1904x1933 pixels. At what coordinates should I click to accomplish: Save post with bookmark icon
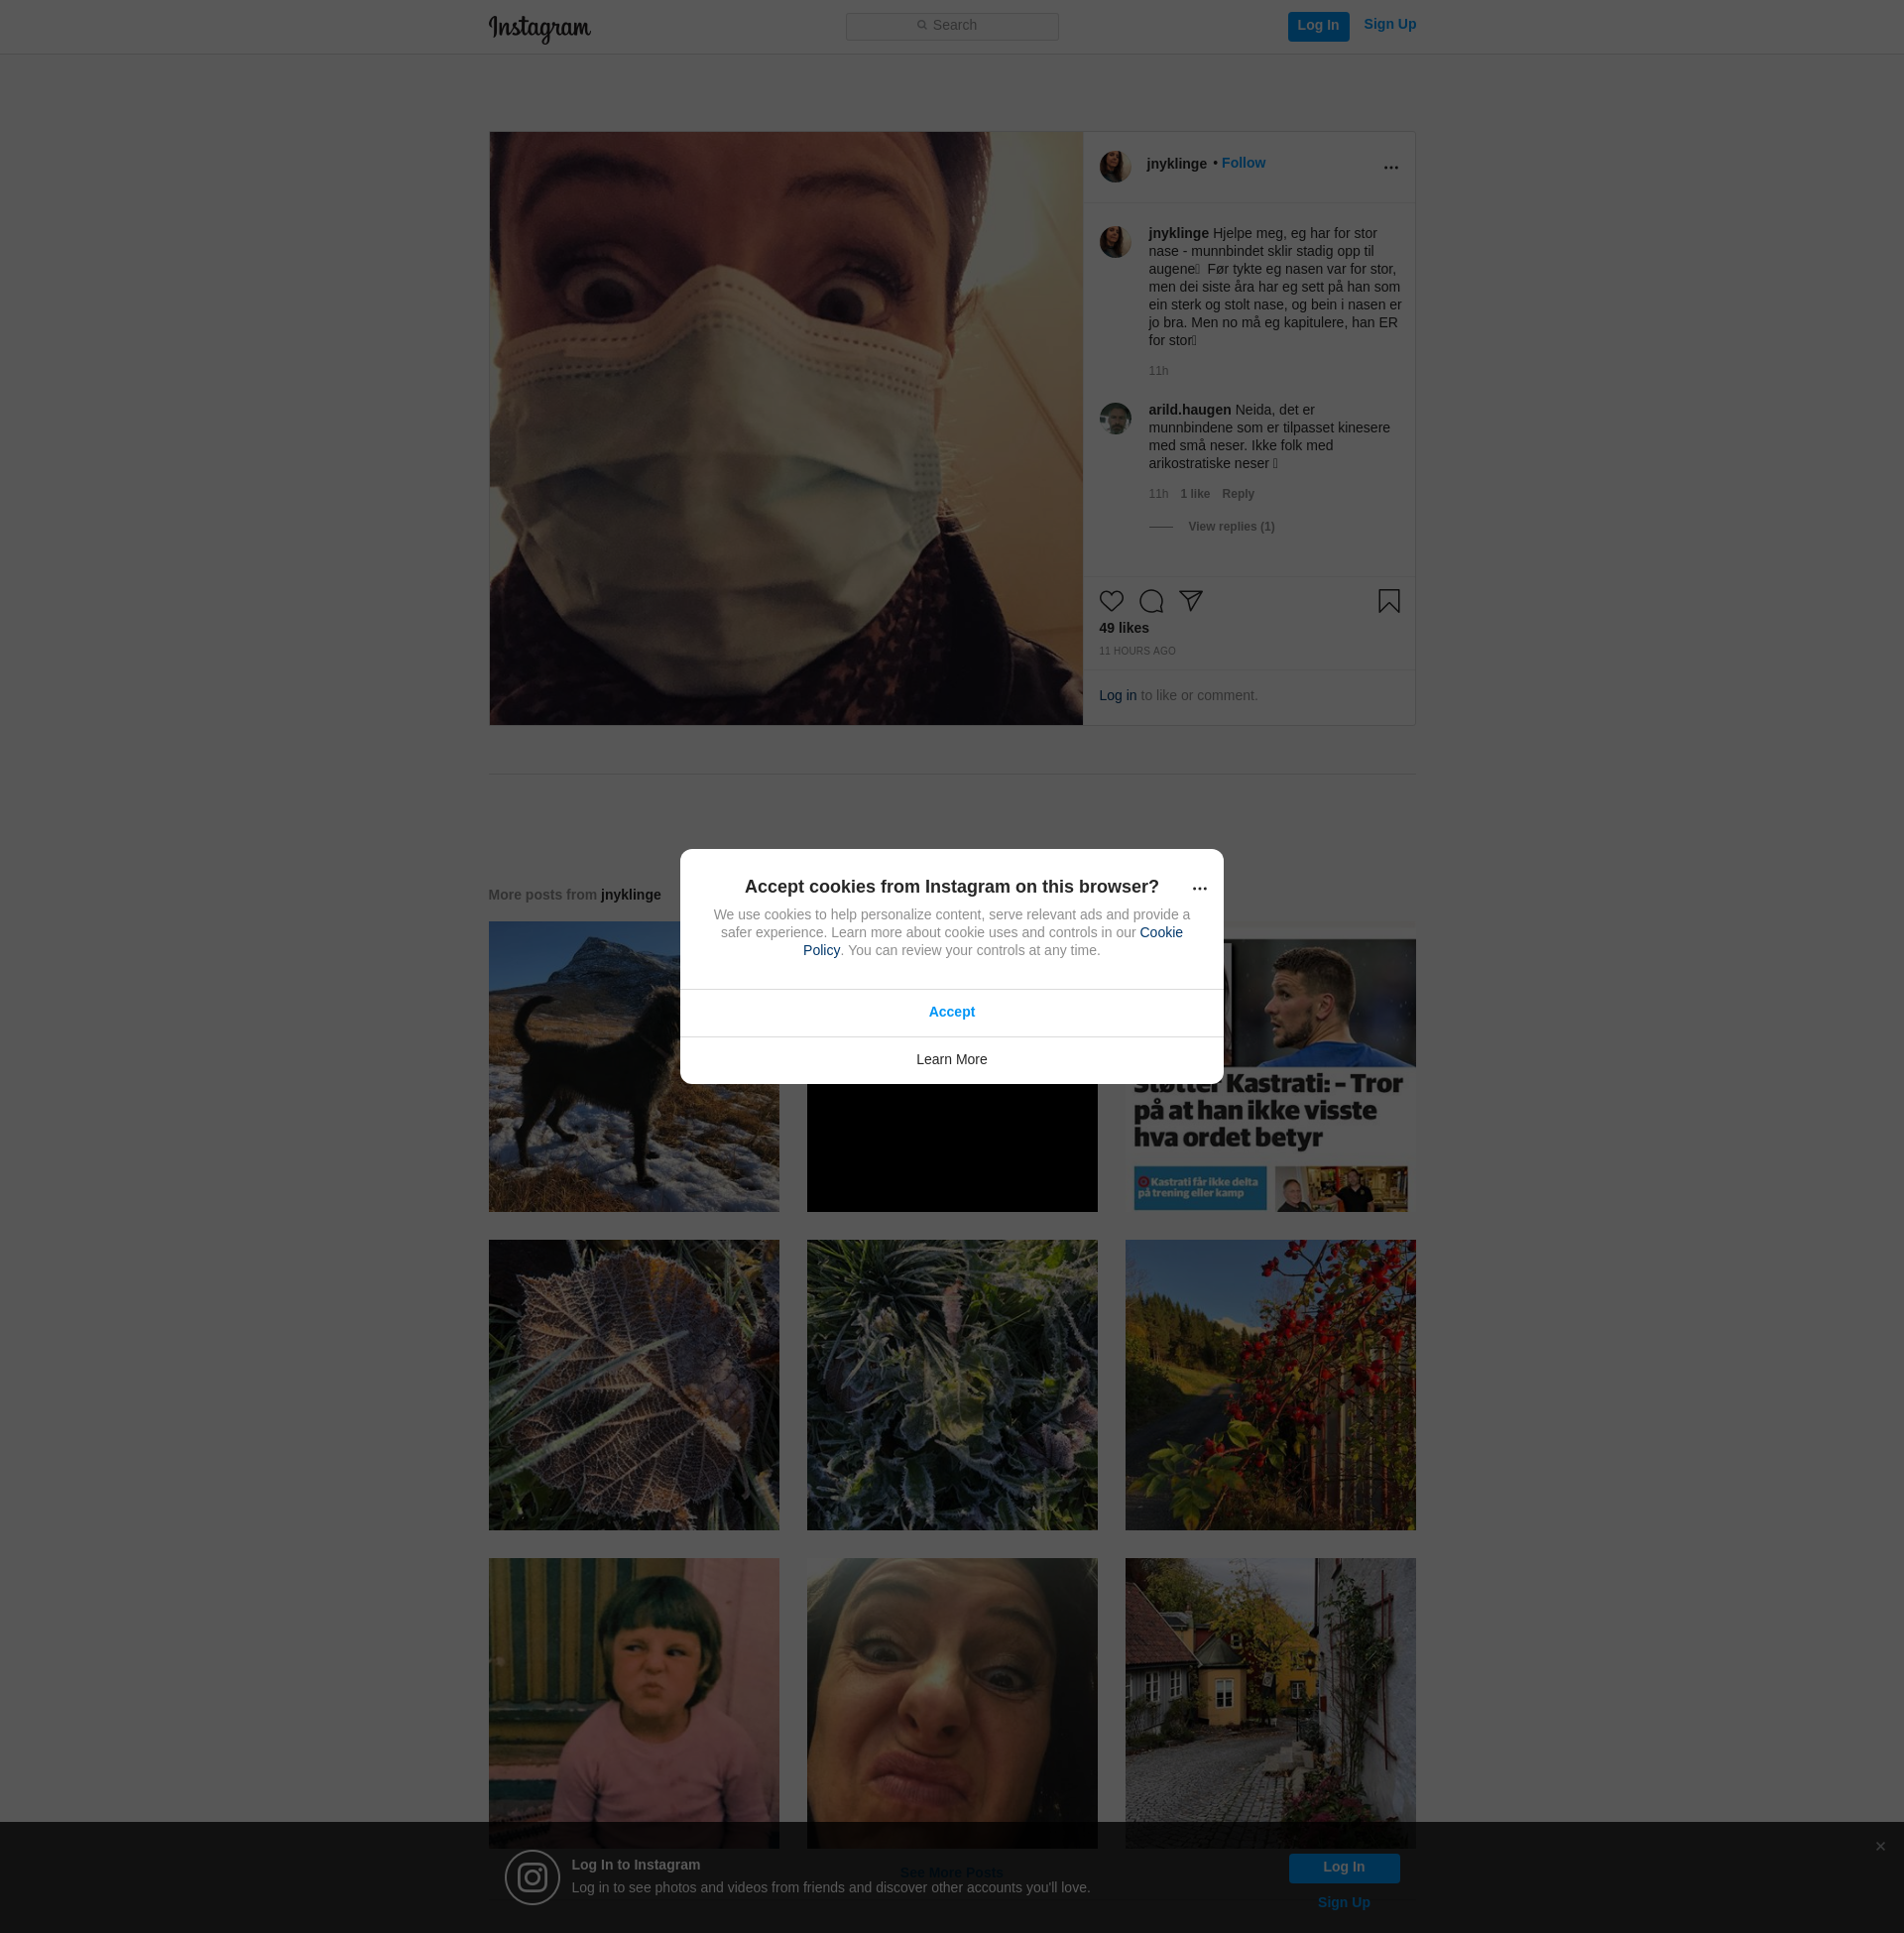pyautogui.click(x=1389, y=601)
